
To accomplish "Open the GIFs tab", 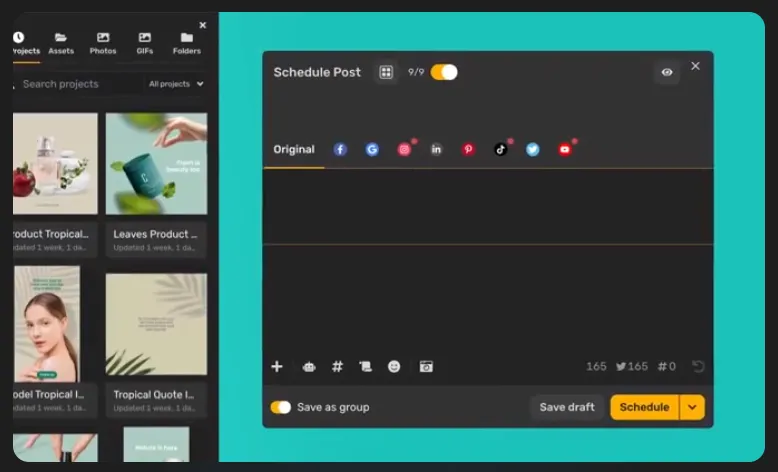I will point(145,44).
